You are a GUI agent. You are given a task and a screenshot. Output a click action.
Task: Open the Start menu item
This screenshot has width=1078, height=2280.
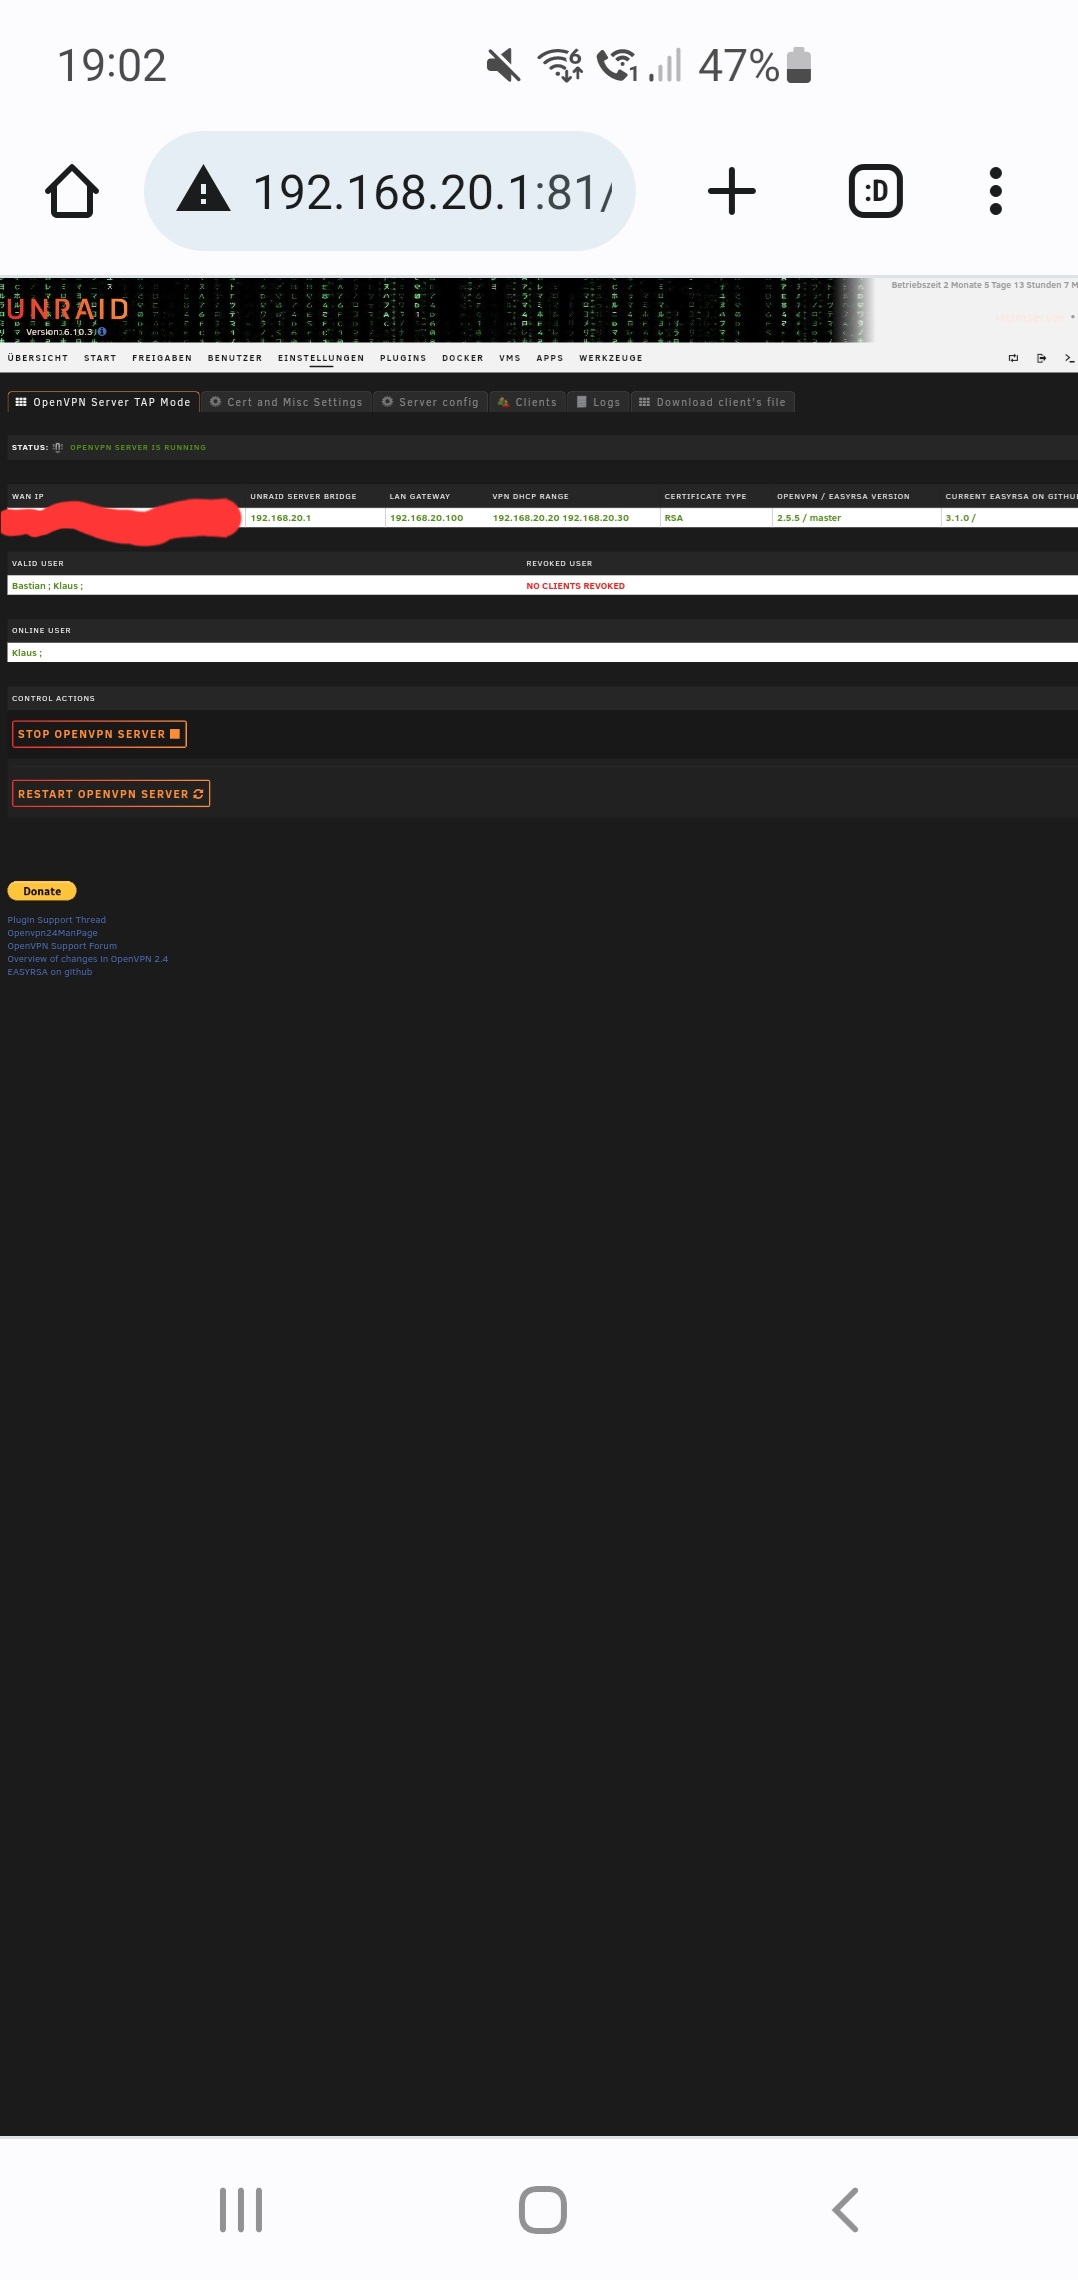point(100,358)
